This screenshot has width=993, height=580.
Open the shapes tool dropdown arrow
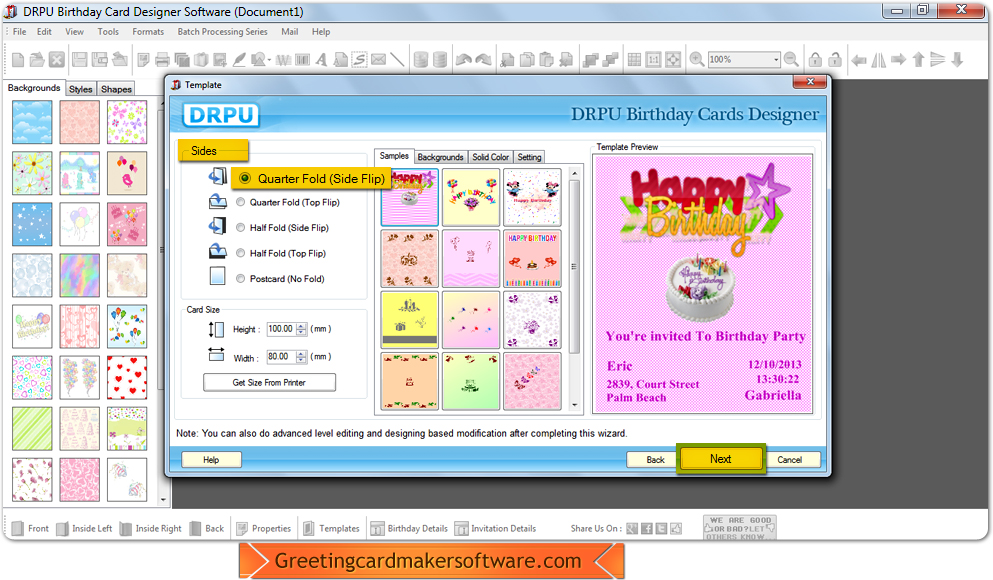coord(269,60)
